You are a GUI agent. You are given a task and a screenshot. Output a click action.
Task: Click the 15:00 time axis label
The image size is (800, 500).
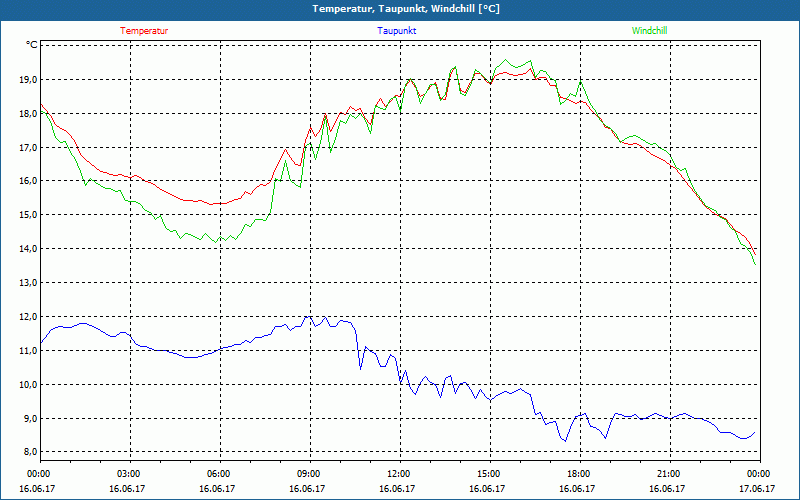[490, 474]
